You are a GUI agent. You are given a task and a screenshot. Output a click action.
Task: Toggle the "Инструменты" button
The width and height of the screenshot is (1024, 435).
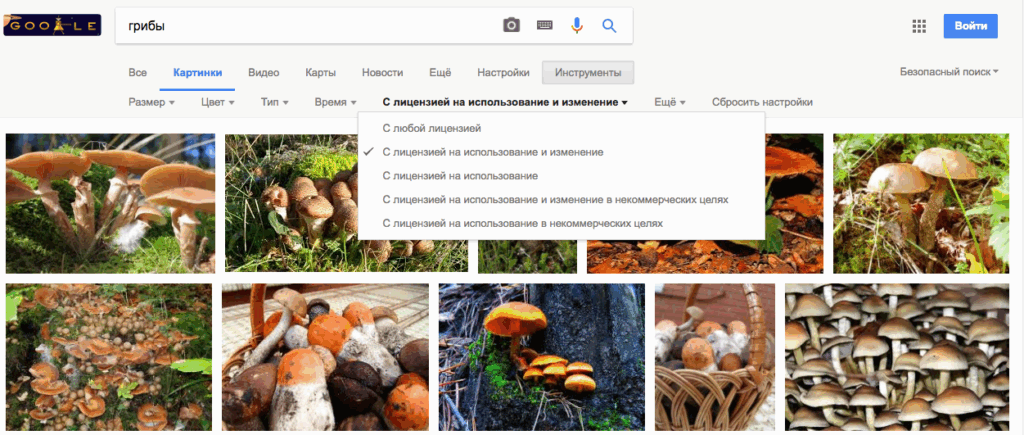(588, 73)
